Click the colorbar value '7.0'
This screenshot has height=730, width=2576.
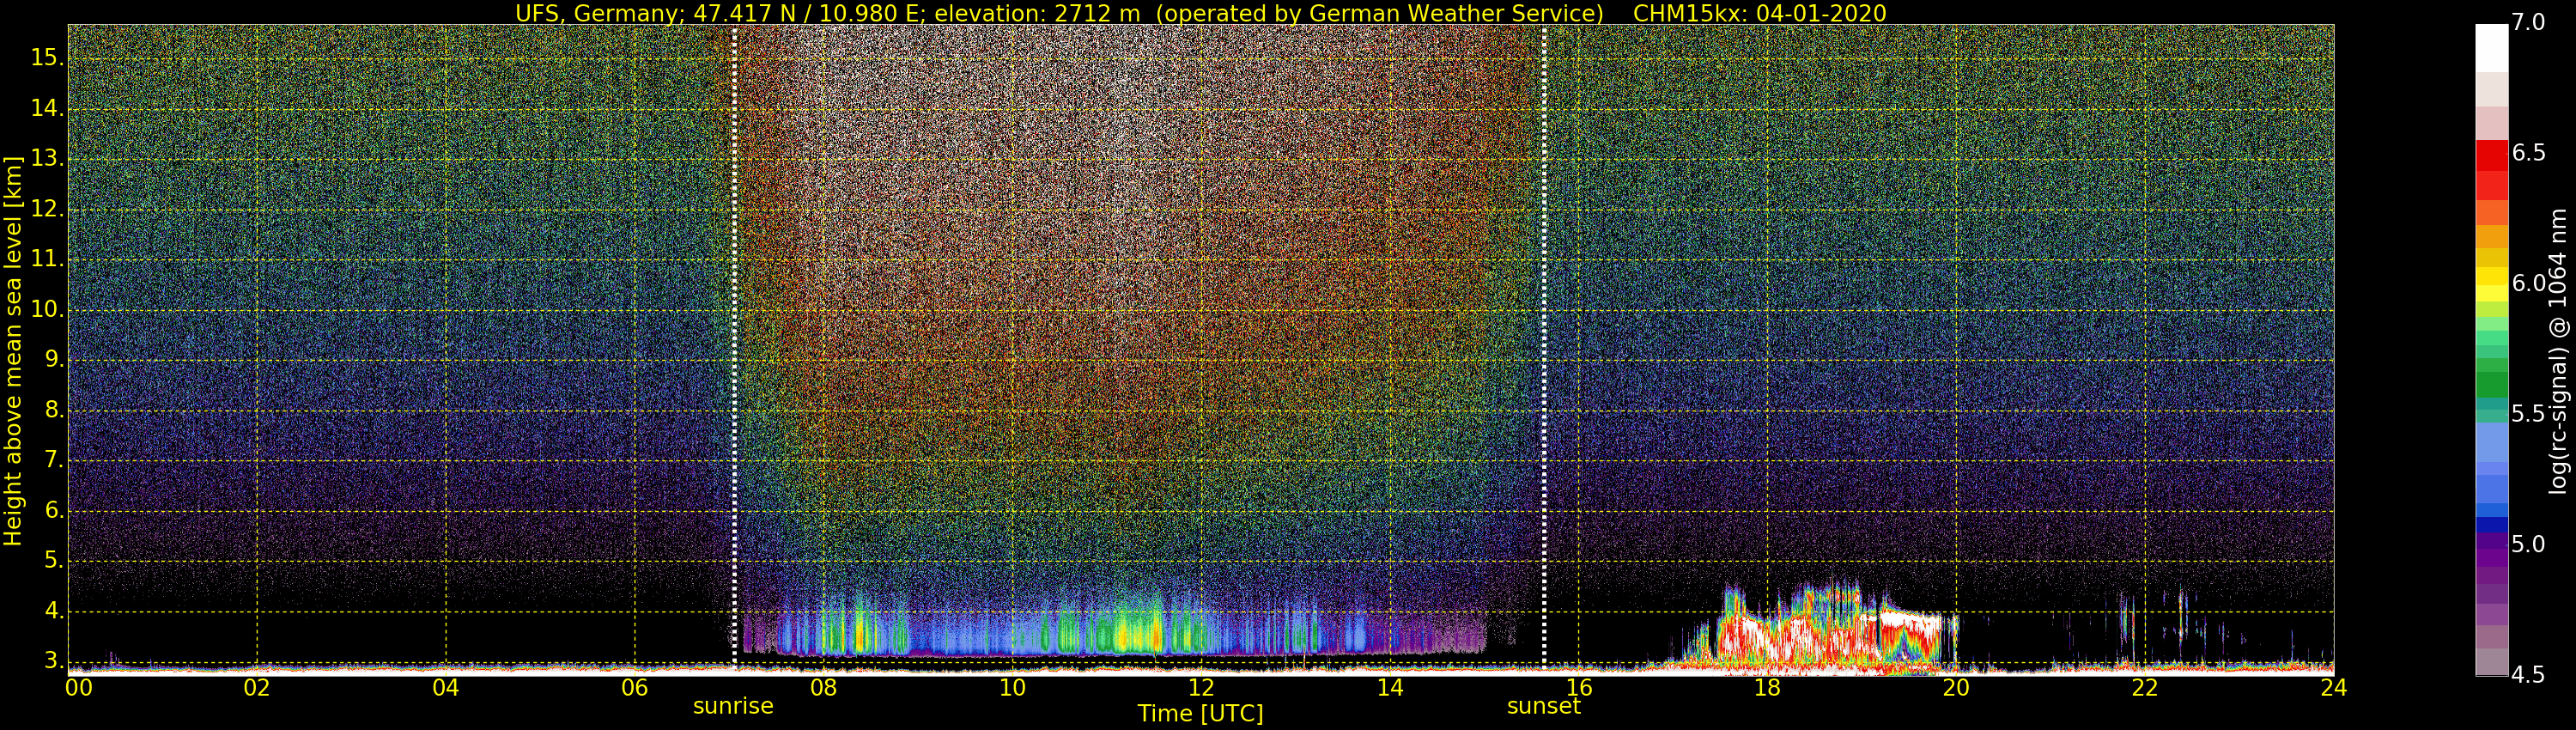click(2528, 23)
